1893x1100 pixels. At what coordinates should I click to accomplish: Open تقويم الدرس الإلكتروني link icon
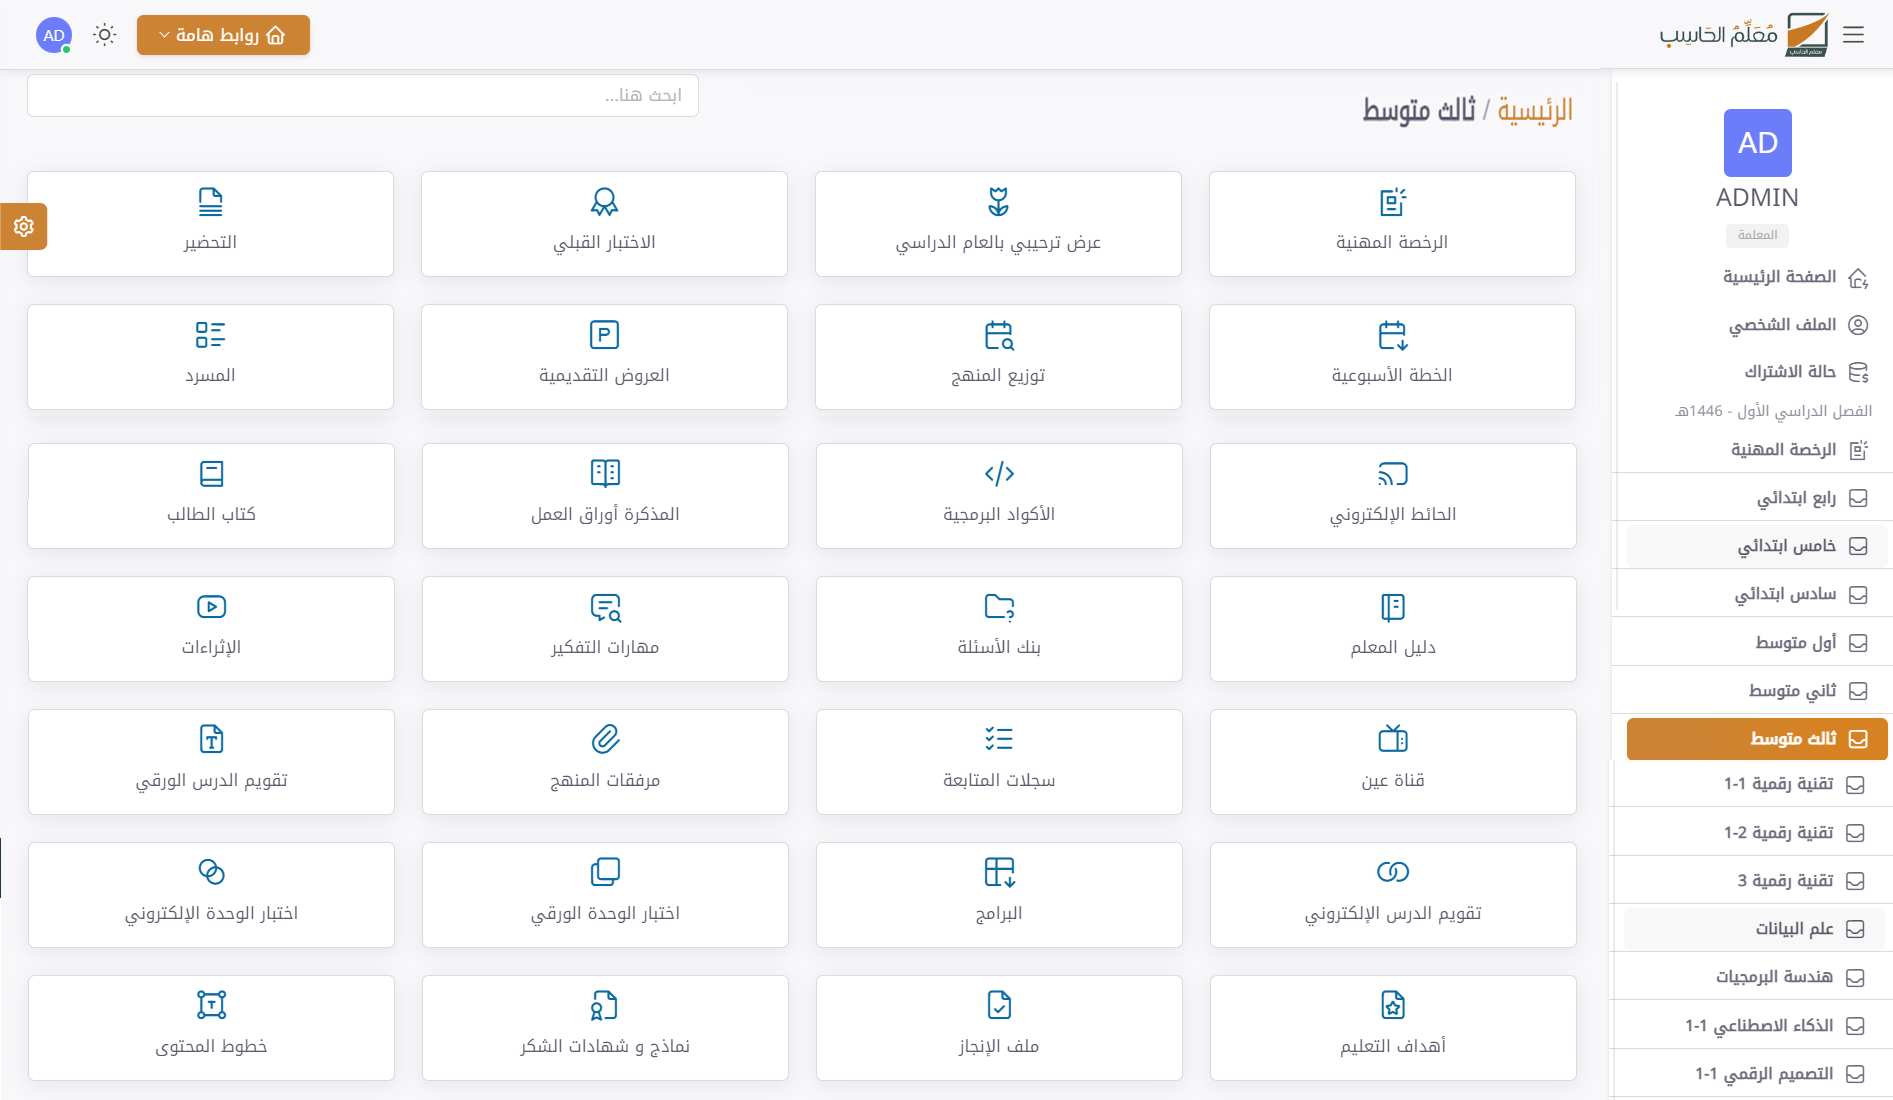[x=1393, y=873]
